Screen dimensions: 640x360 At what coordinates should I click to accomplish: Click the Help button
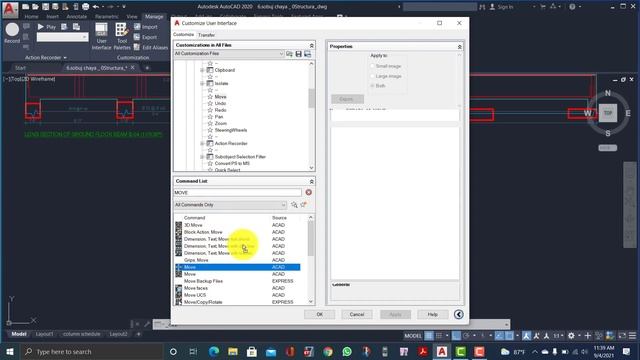[x=433, y=314]
